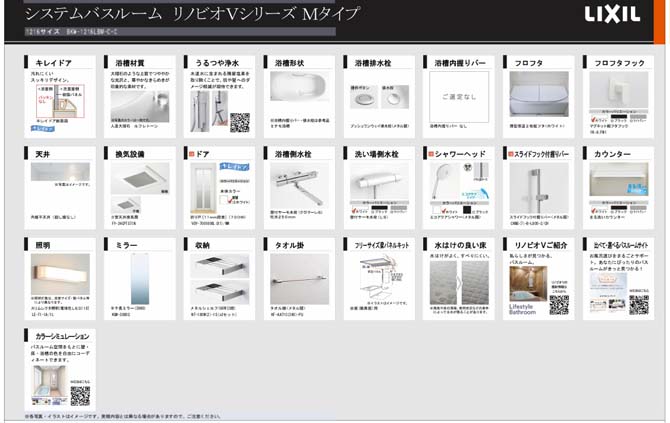This screenshot has width=670, height=423.
Task: Select white checkmark in フロフタフック color variation
Action: click(595, 119)
